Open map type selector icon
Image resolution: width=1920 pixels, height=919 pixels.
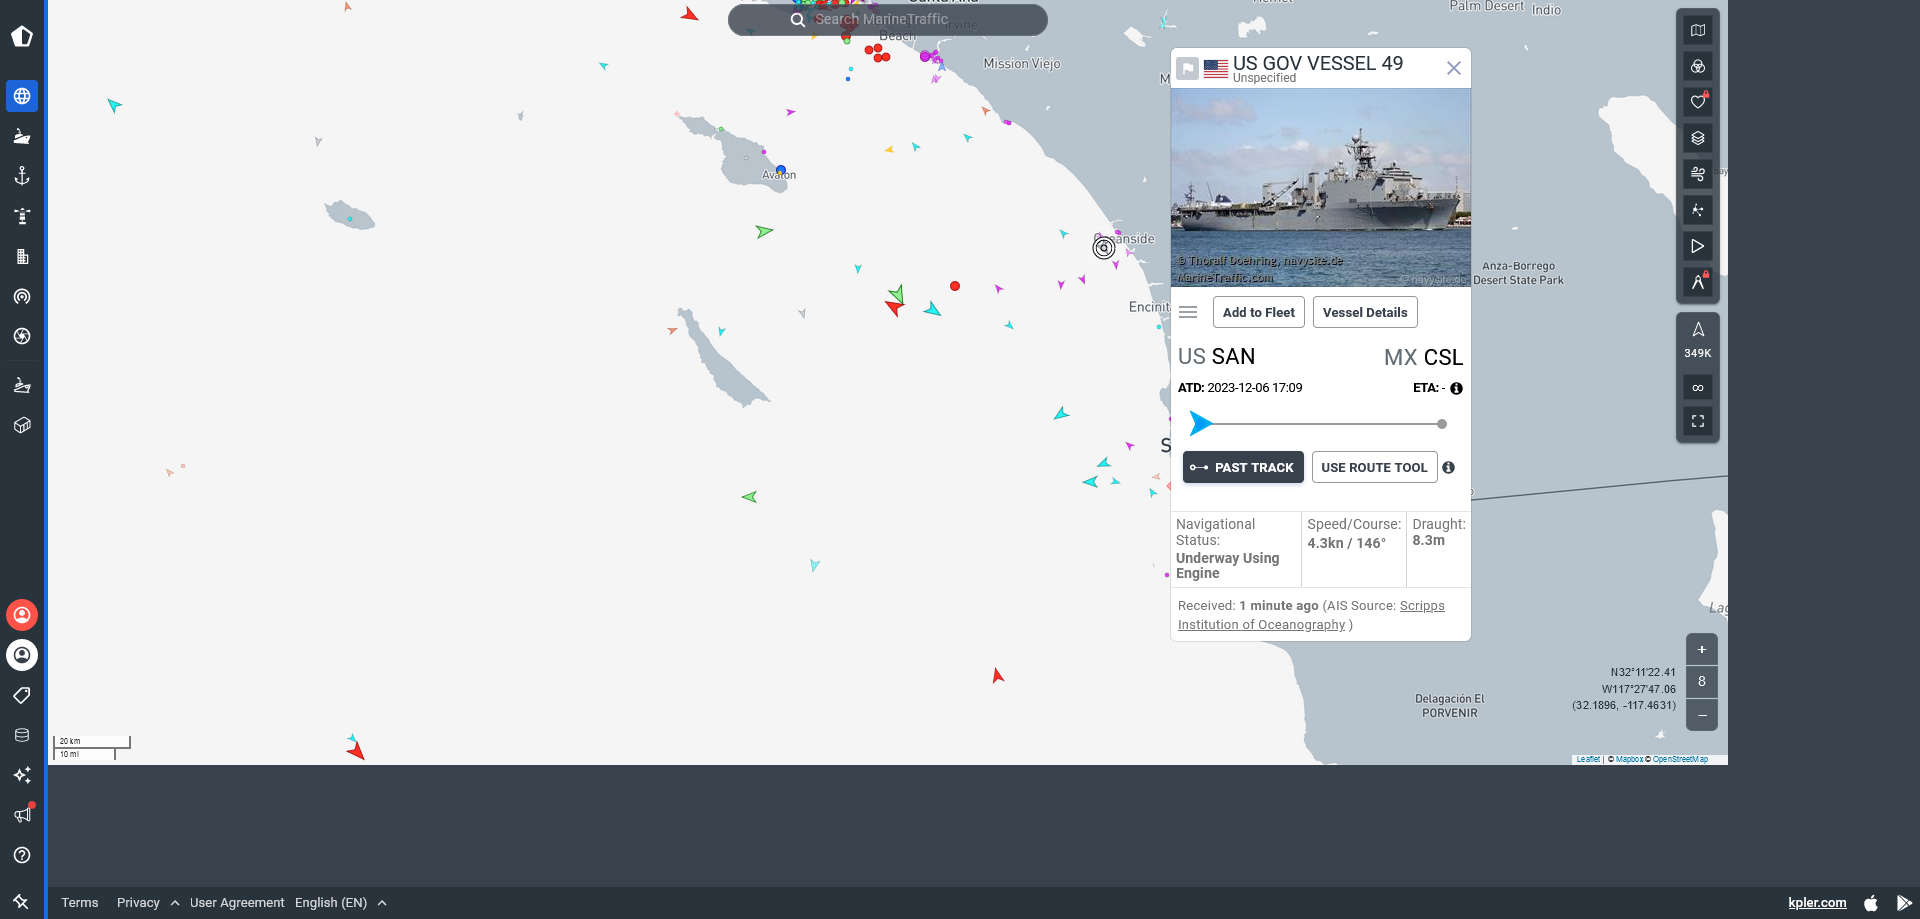click(1698, 30)
